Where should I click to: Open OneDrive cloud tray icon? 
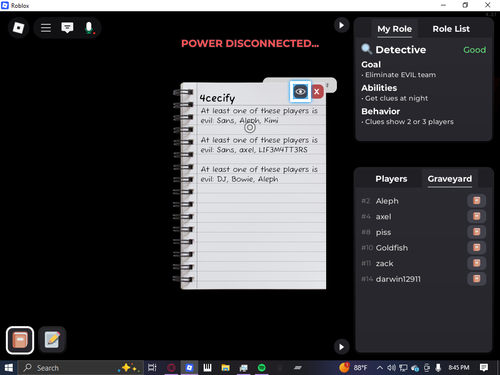coord(415,368)
